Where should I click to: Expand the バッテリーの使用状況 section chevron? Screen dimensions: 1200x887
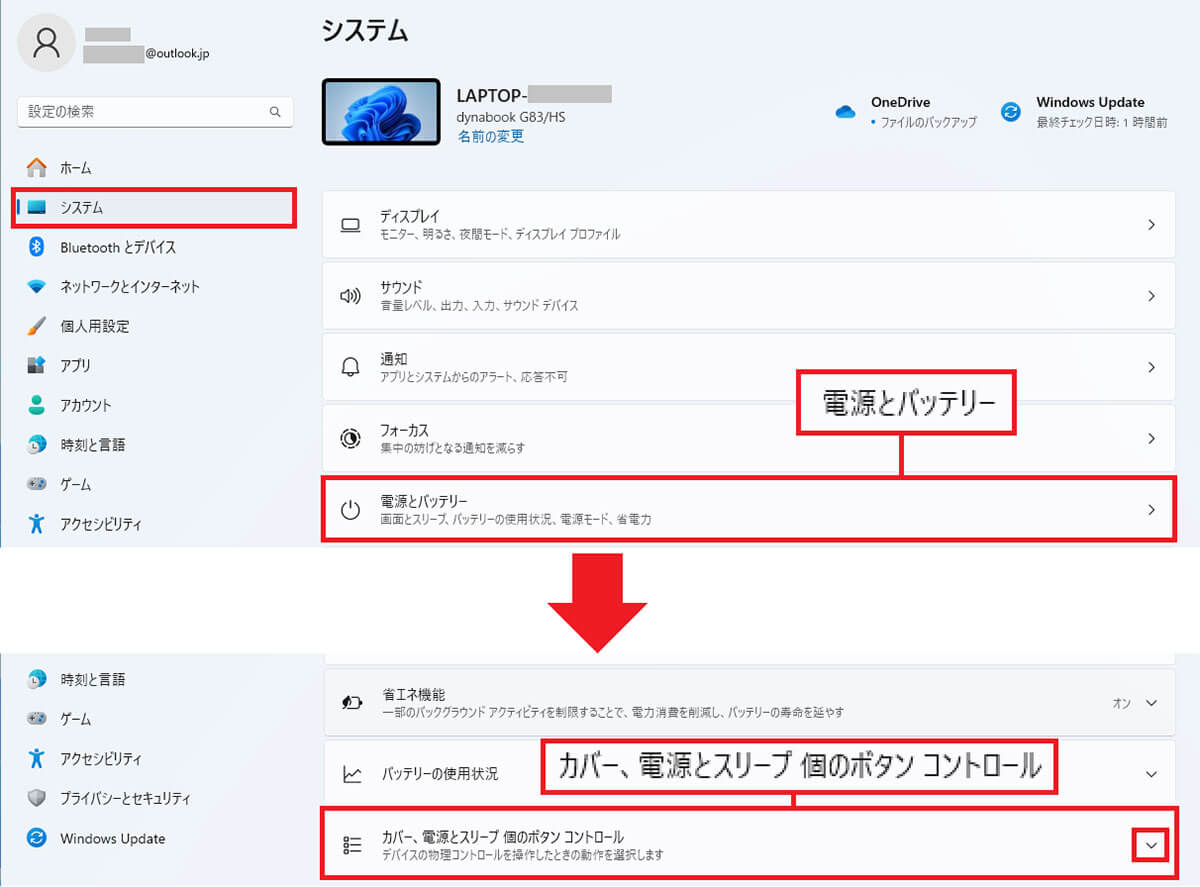click(1151, 774)
